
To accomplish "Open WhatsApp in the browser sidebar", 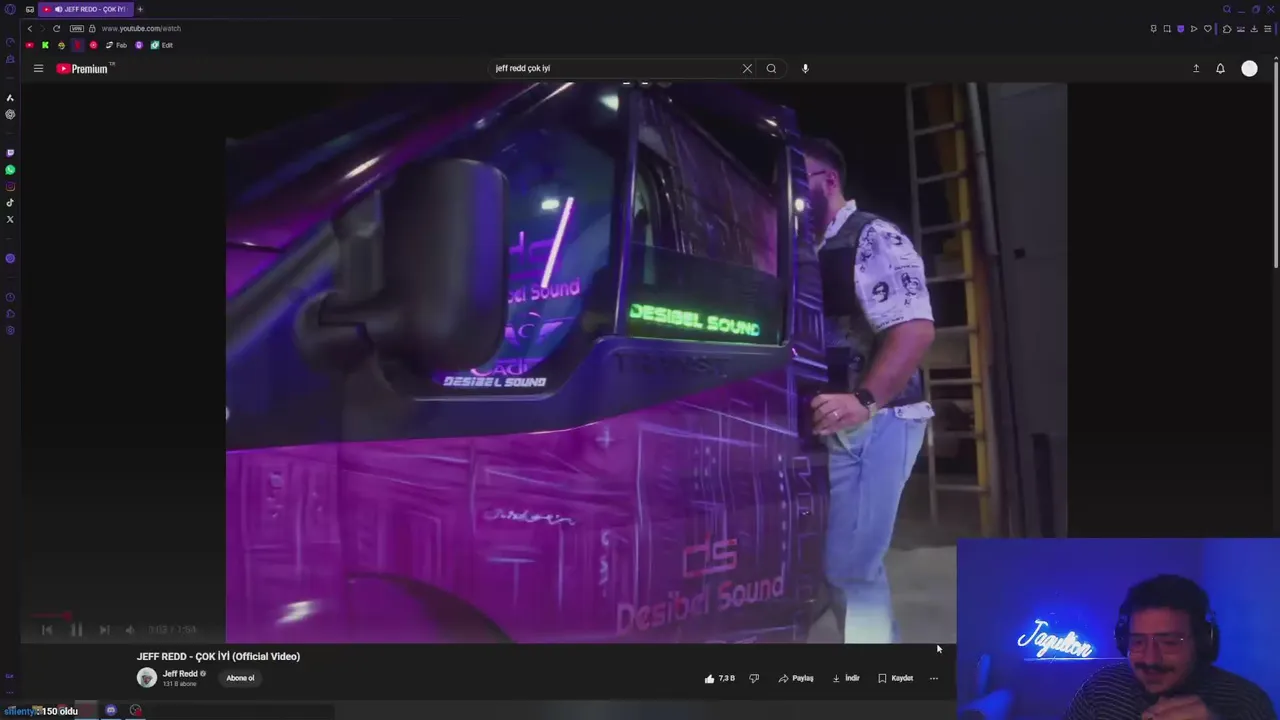I will click(x=10, y=170).
